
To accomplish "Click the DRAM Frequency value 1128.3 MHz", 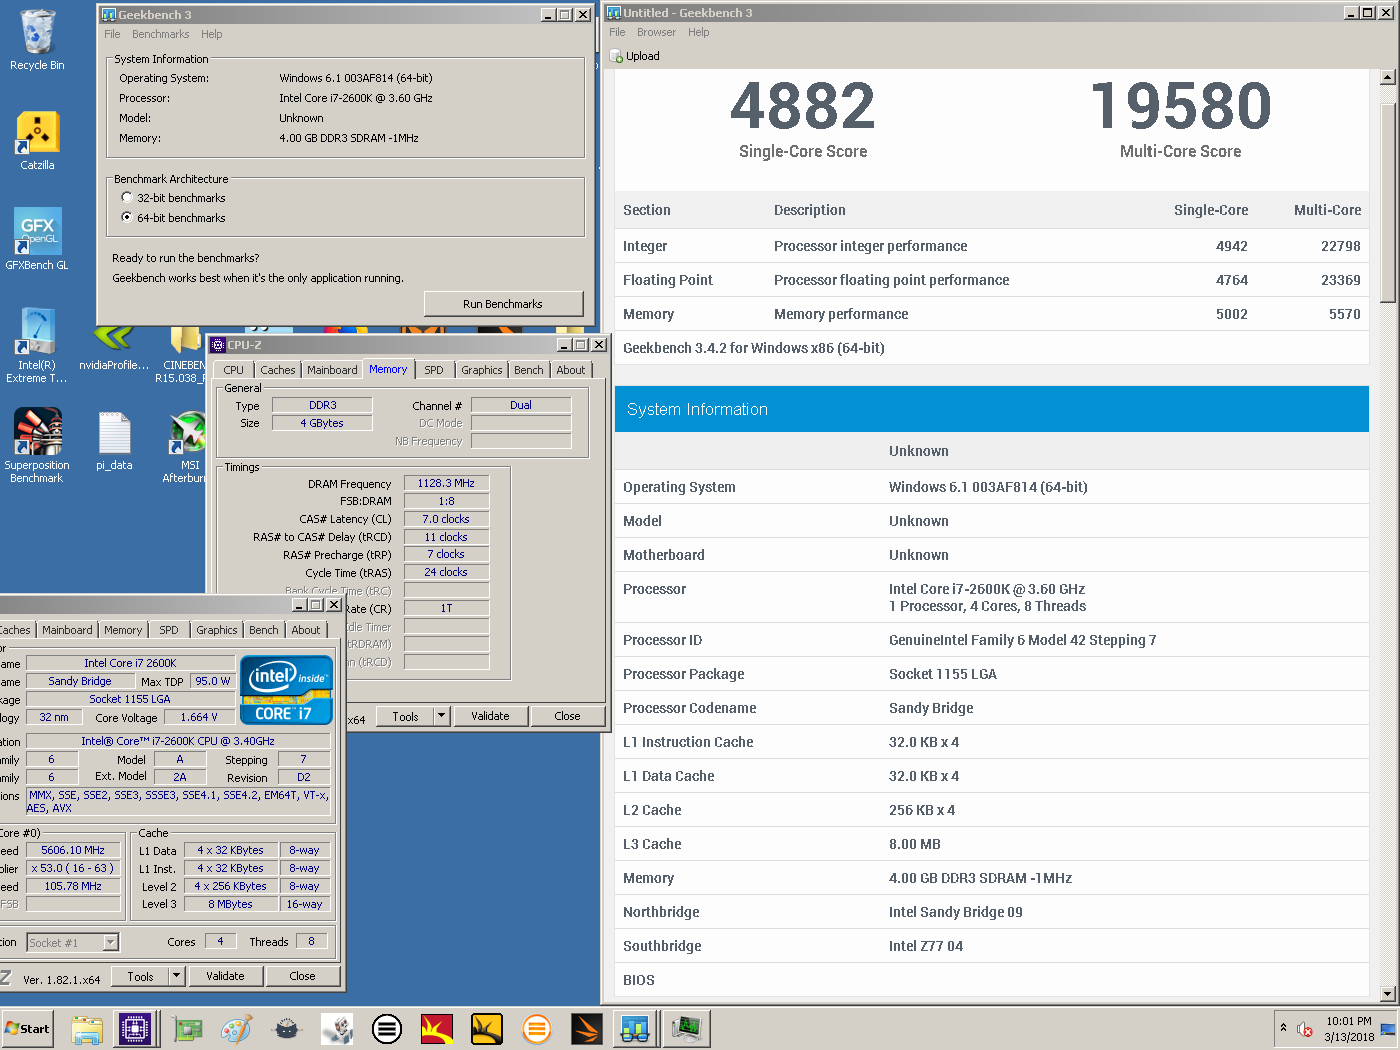I will click(446, 483).
